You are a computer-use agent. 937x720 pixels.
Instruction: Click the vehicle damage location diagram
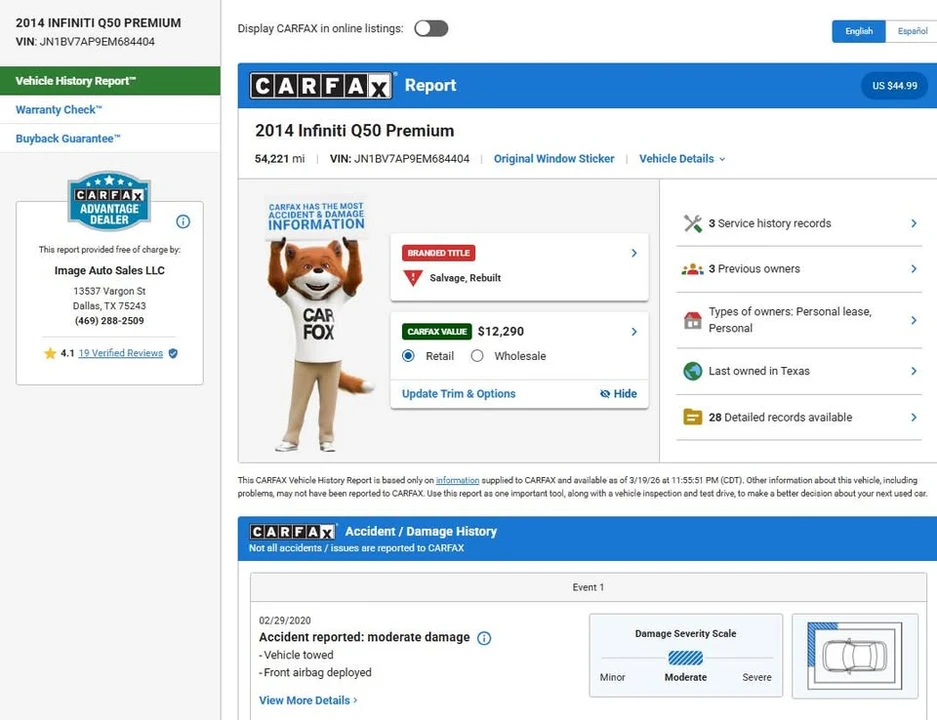click(855, 656)
